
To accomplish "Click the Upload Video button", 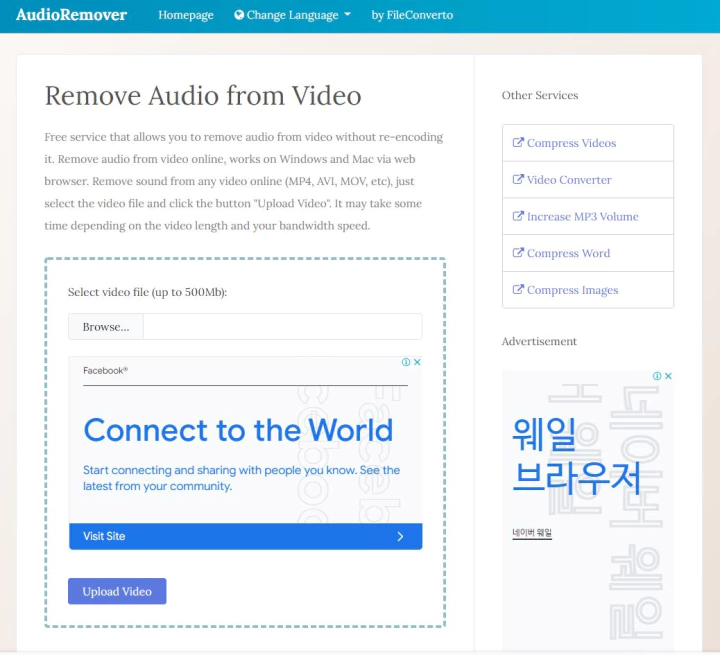I will [x=117, y=591].
